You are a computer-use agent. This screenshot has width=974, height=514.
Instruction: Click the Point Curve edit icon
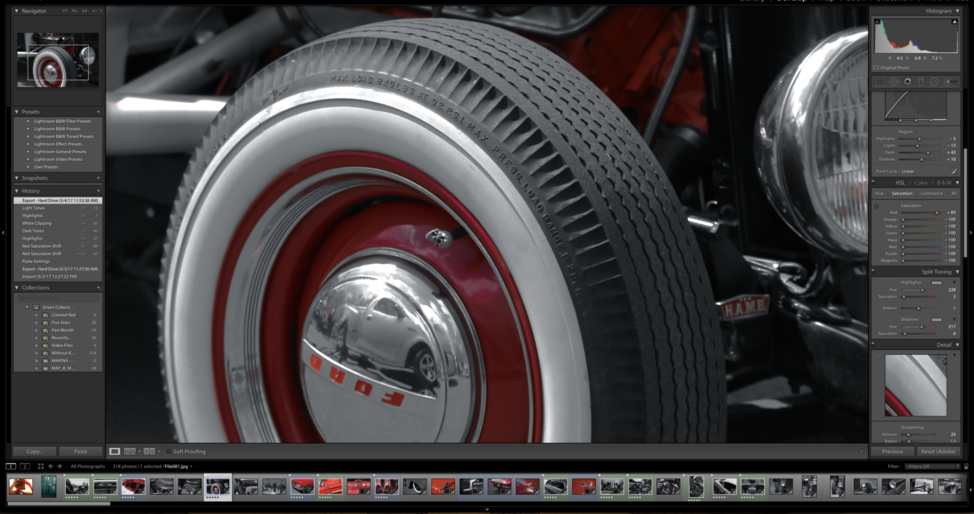(954, 171)
